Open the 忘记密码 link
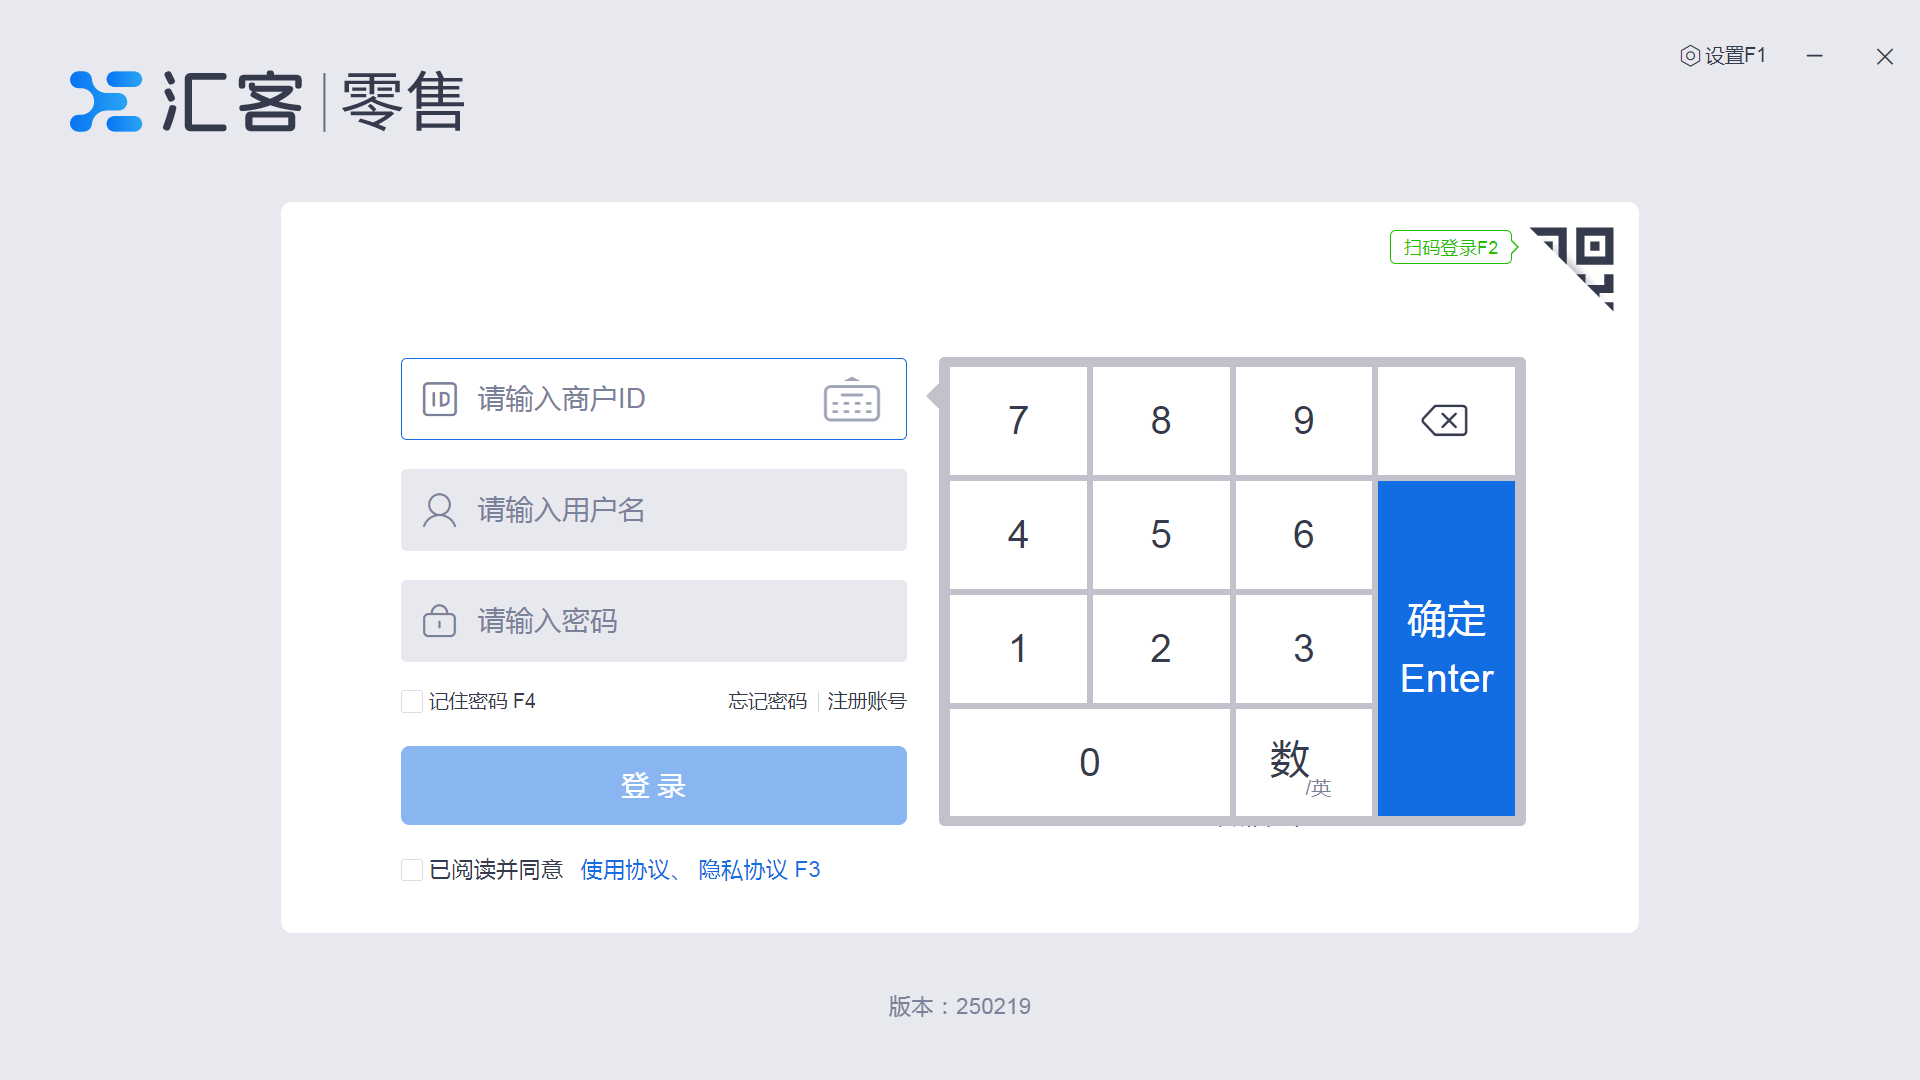1920x1080 pixels. click(767, 701)
